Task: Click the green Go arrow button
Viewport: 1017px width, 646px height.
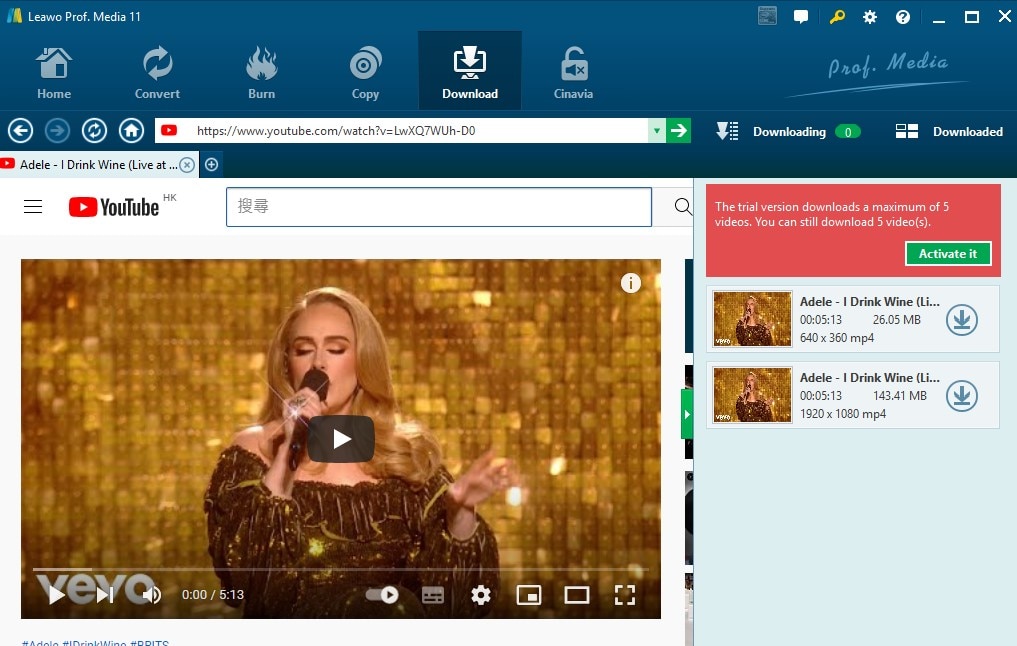Action: click(x=678, y=131)
